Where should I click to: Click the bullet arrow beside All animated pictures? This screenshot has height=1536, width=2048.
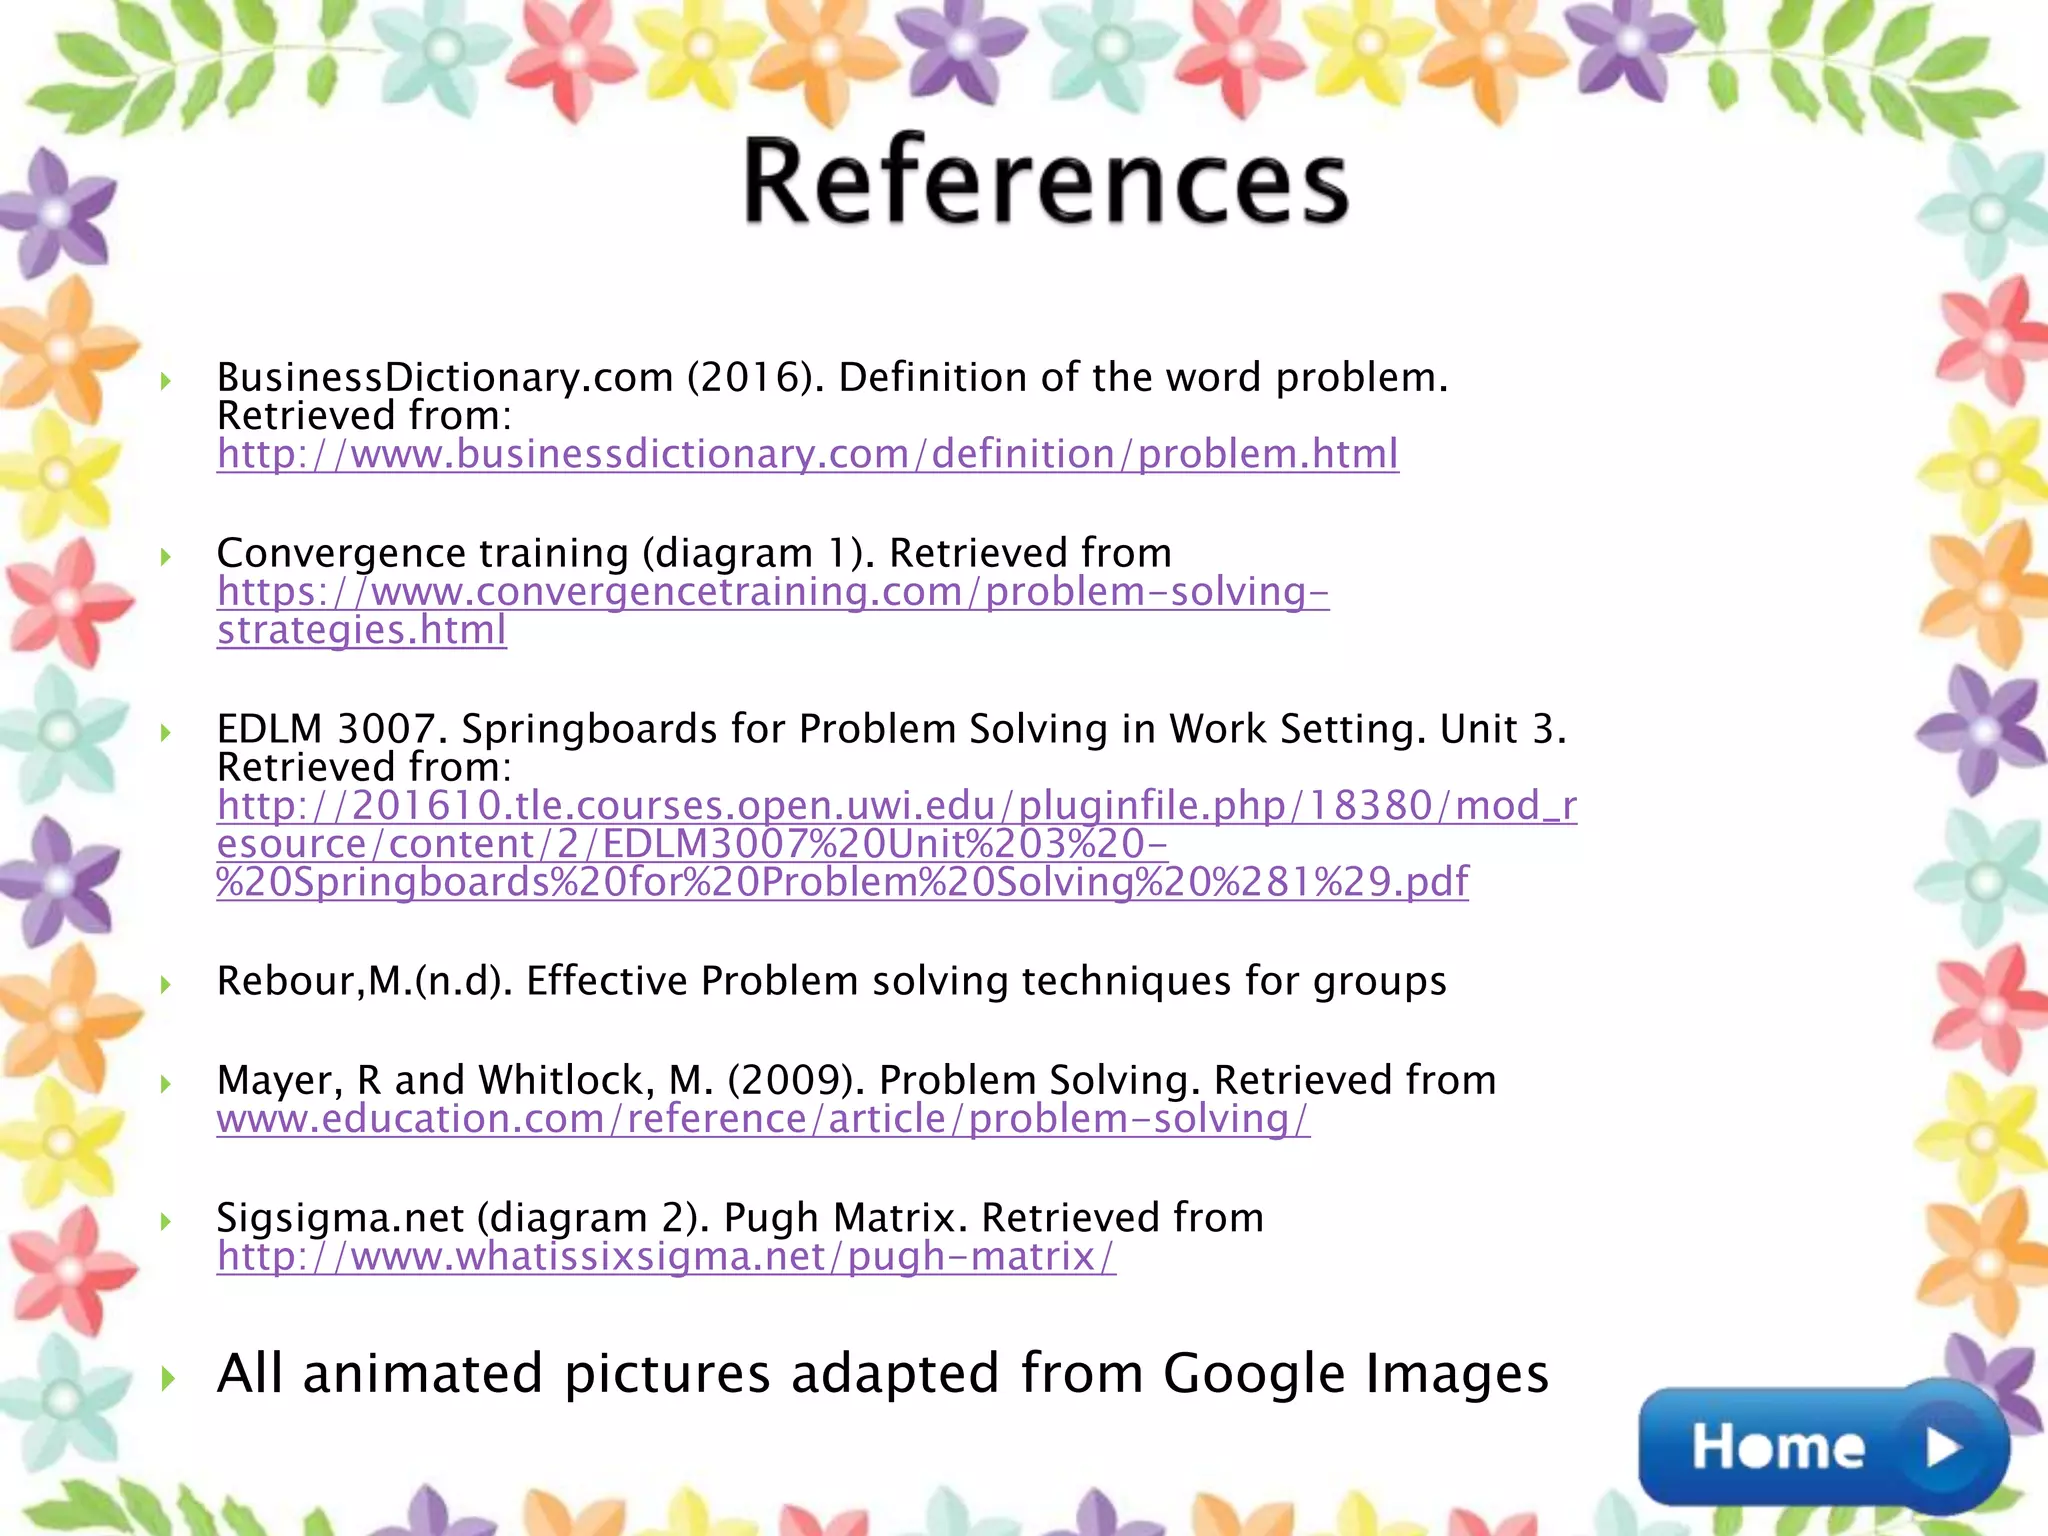click(x=168, y=1380)
